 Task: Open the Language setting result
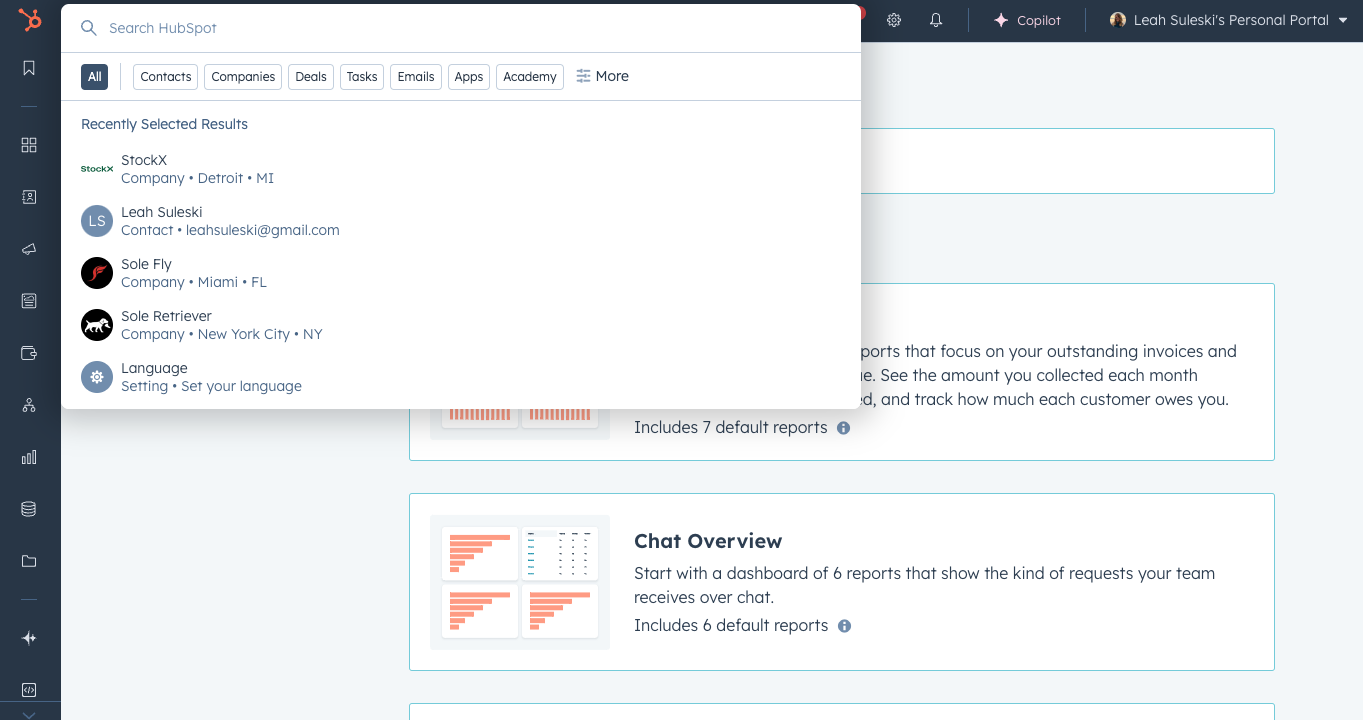[x=461, y=377]
